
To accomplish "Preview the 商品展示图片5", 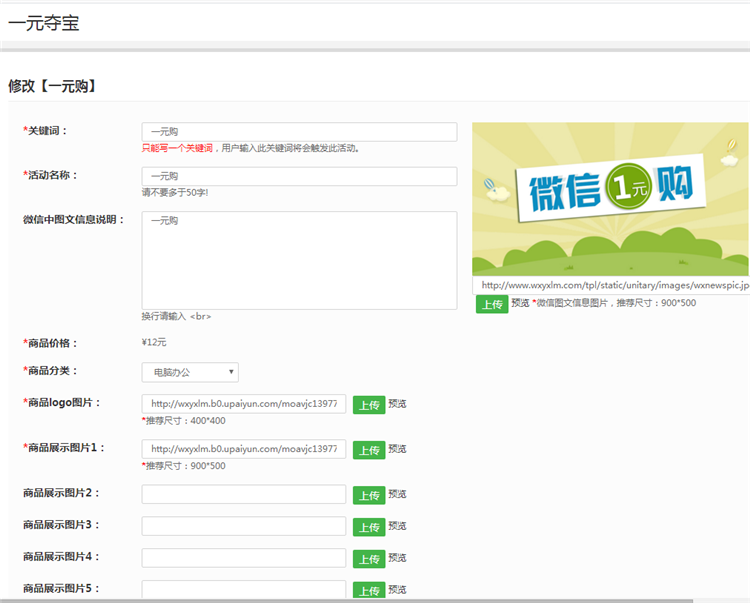I will point(397,589).
